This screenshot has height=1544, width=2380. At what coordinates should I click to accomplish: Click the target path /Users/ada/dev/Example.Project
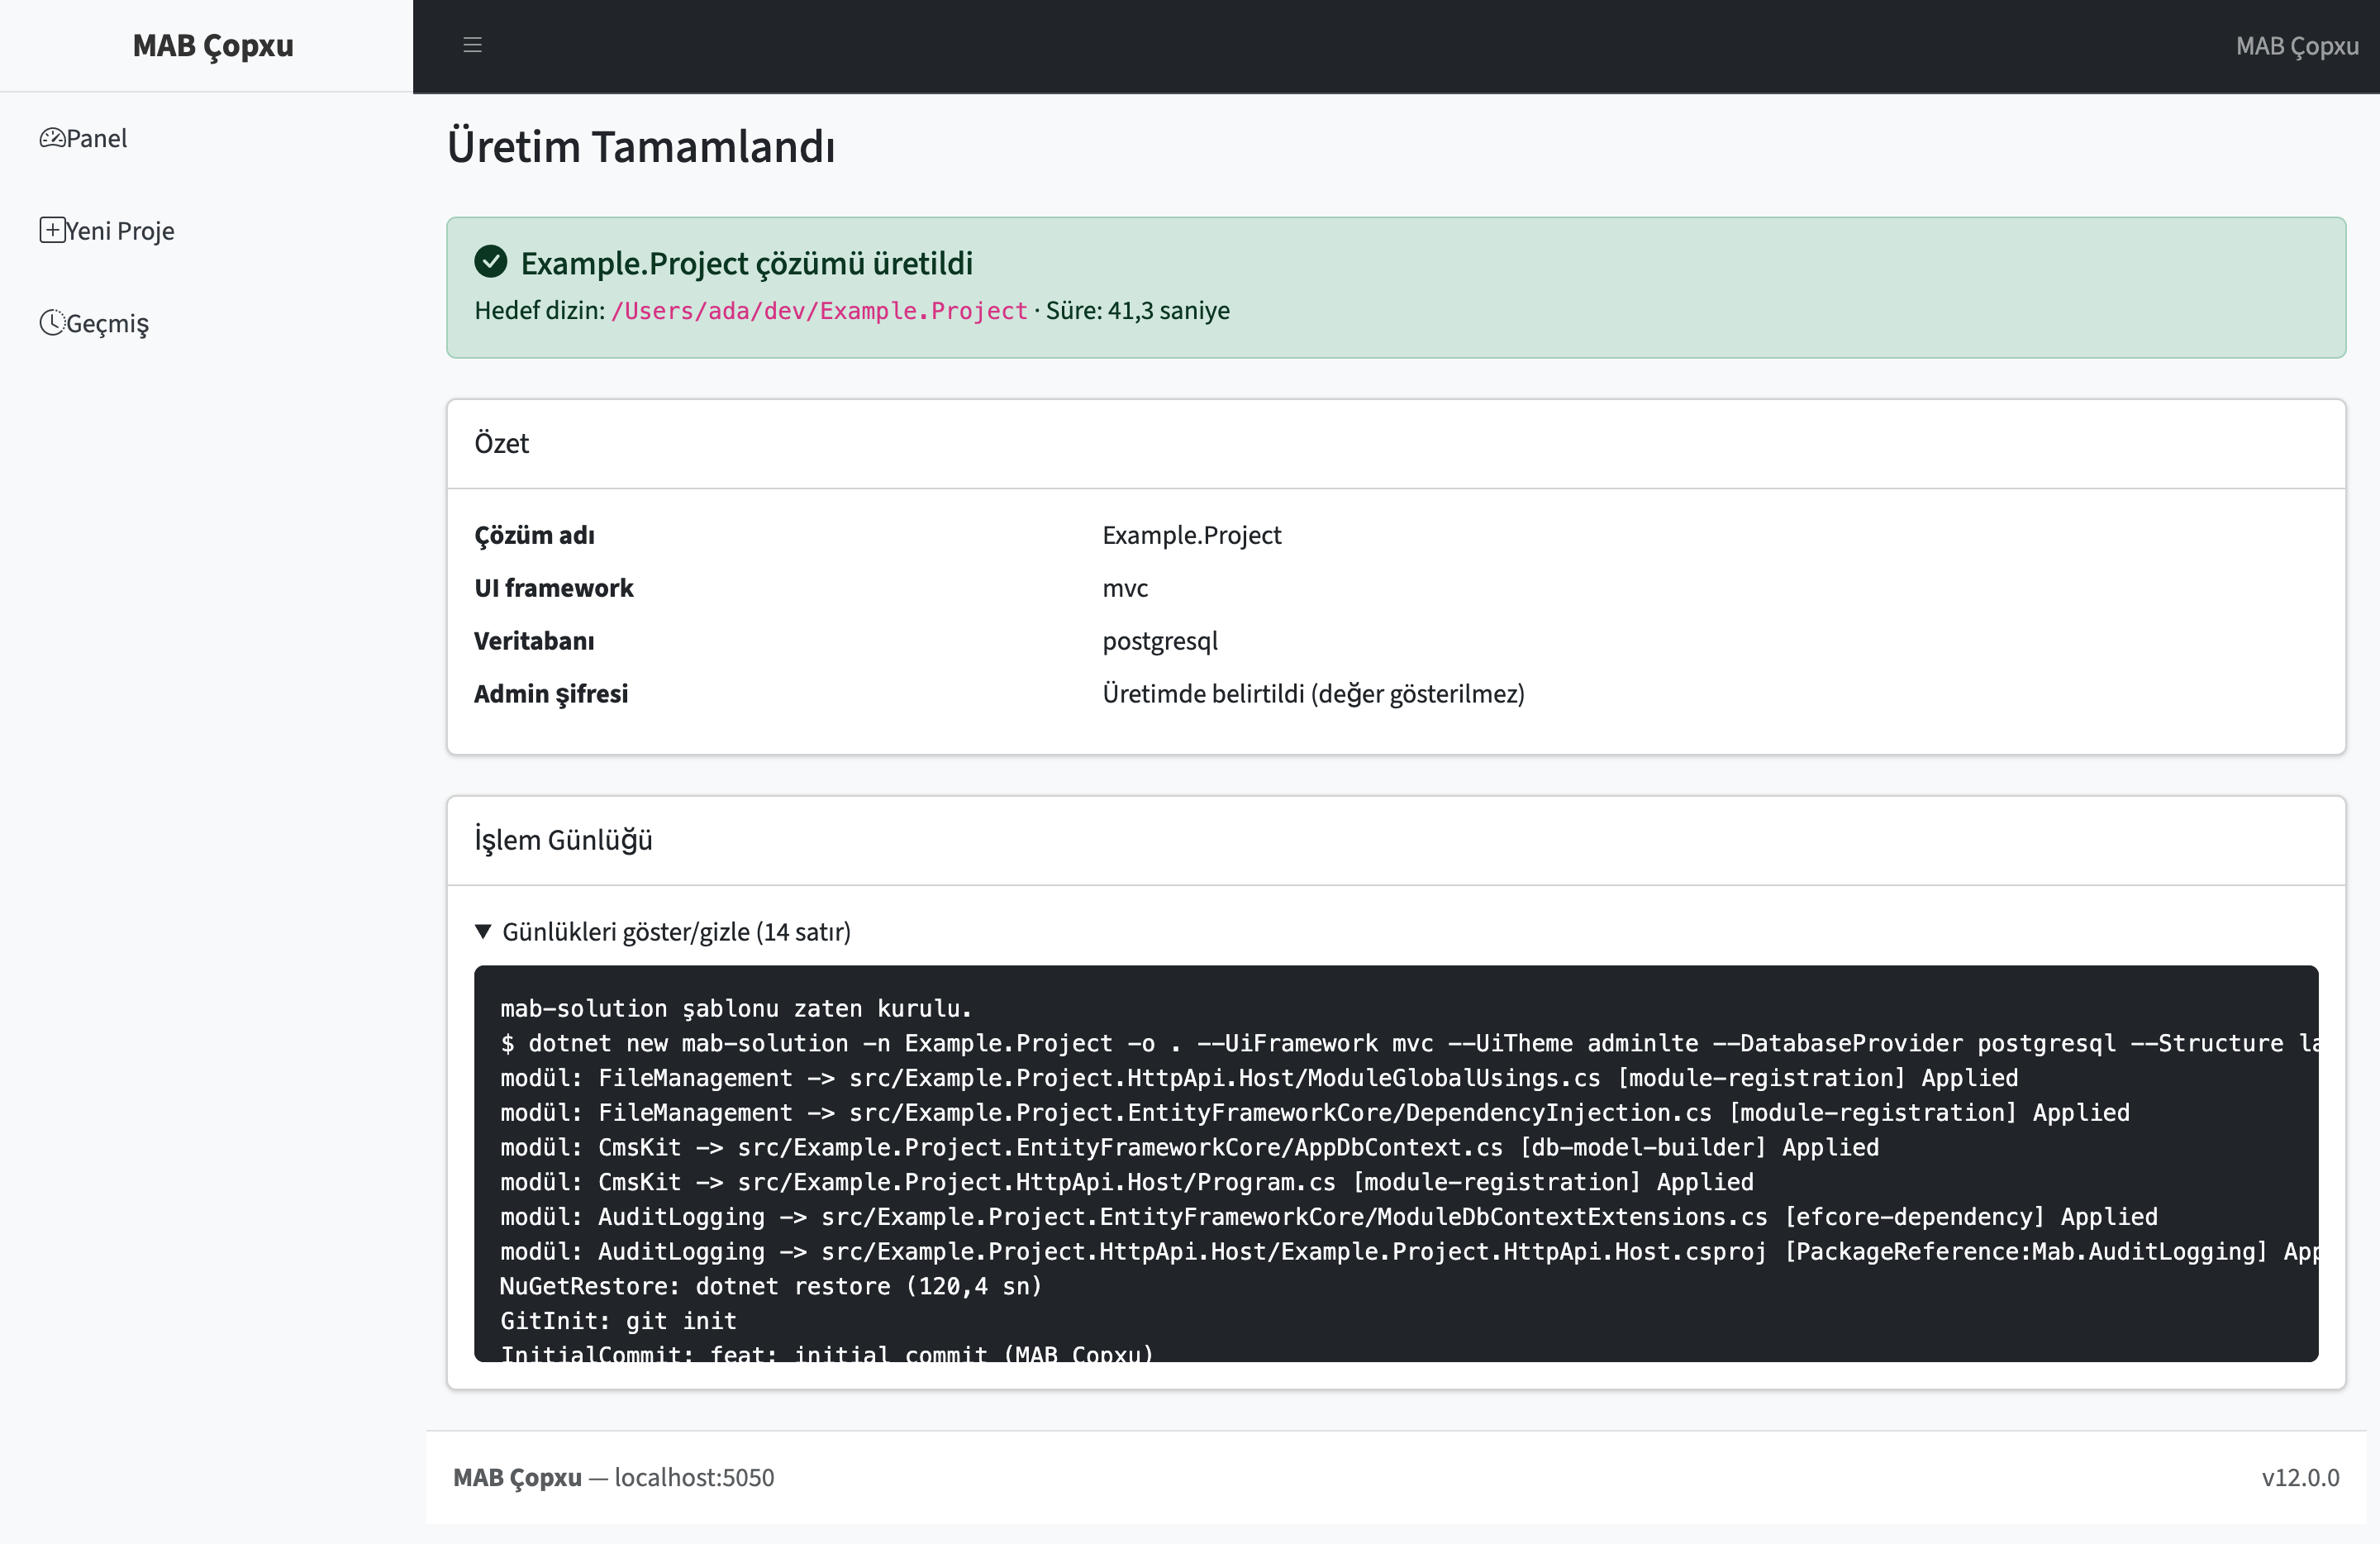pos(819,311)
